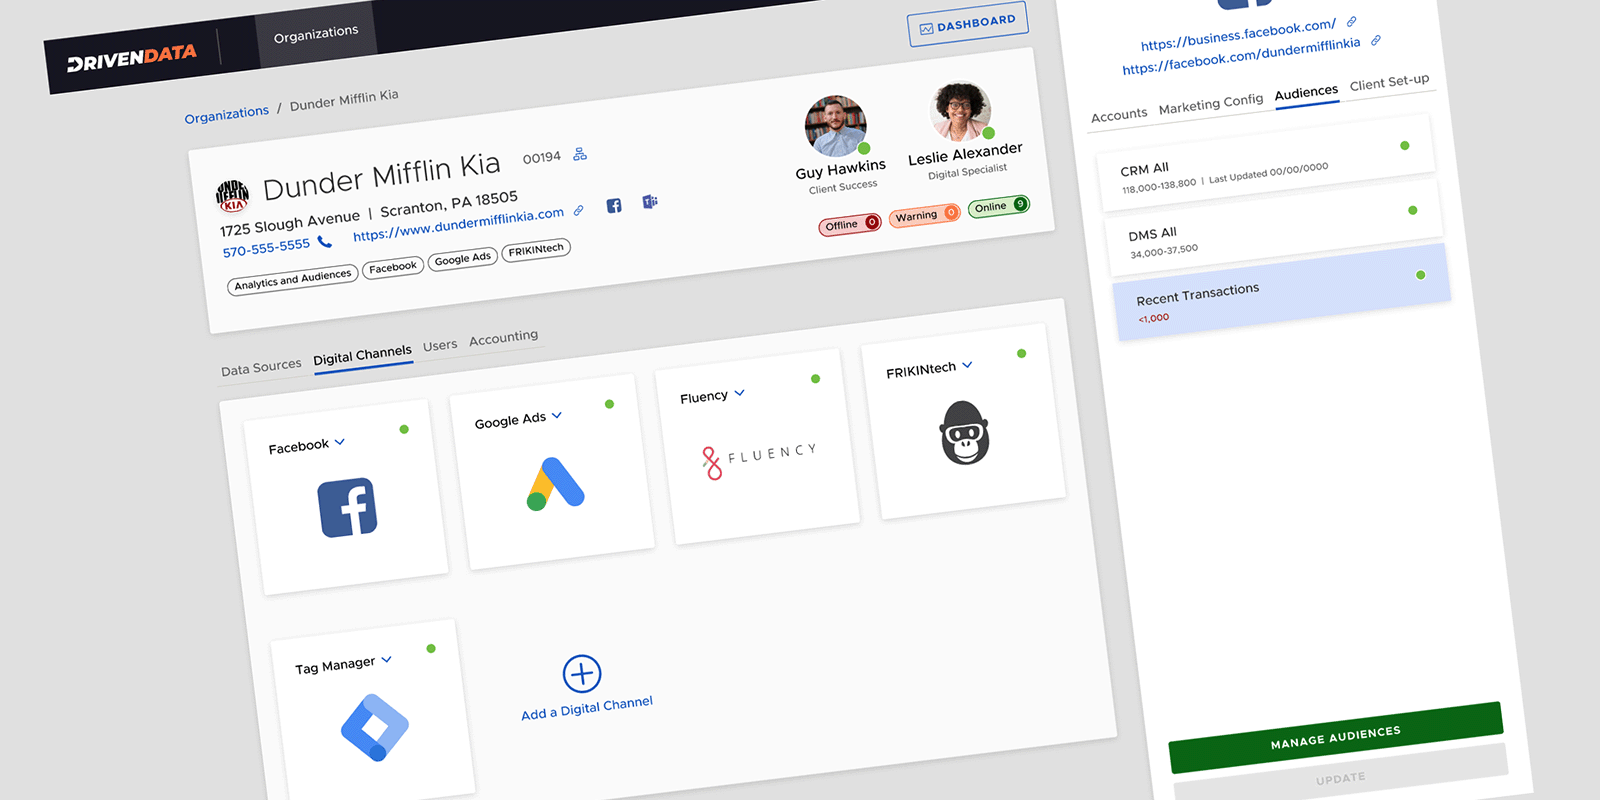Select the Recent Transactions audience row
Viewport: 1600px width, 800px height.
(x=1281, y=292)
